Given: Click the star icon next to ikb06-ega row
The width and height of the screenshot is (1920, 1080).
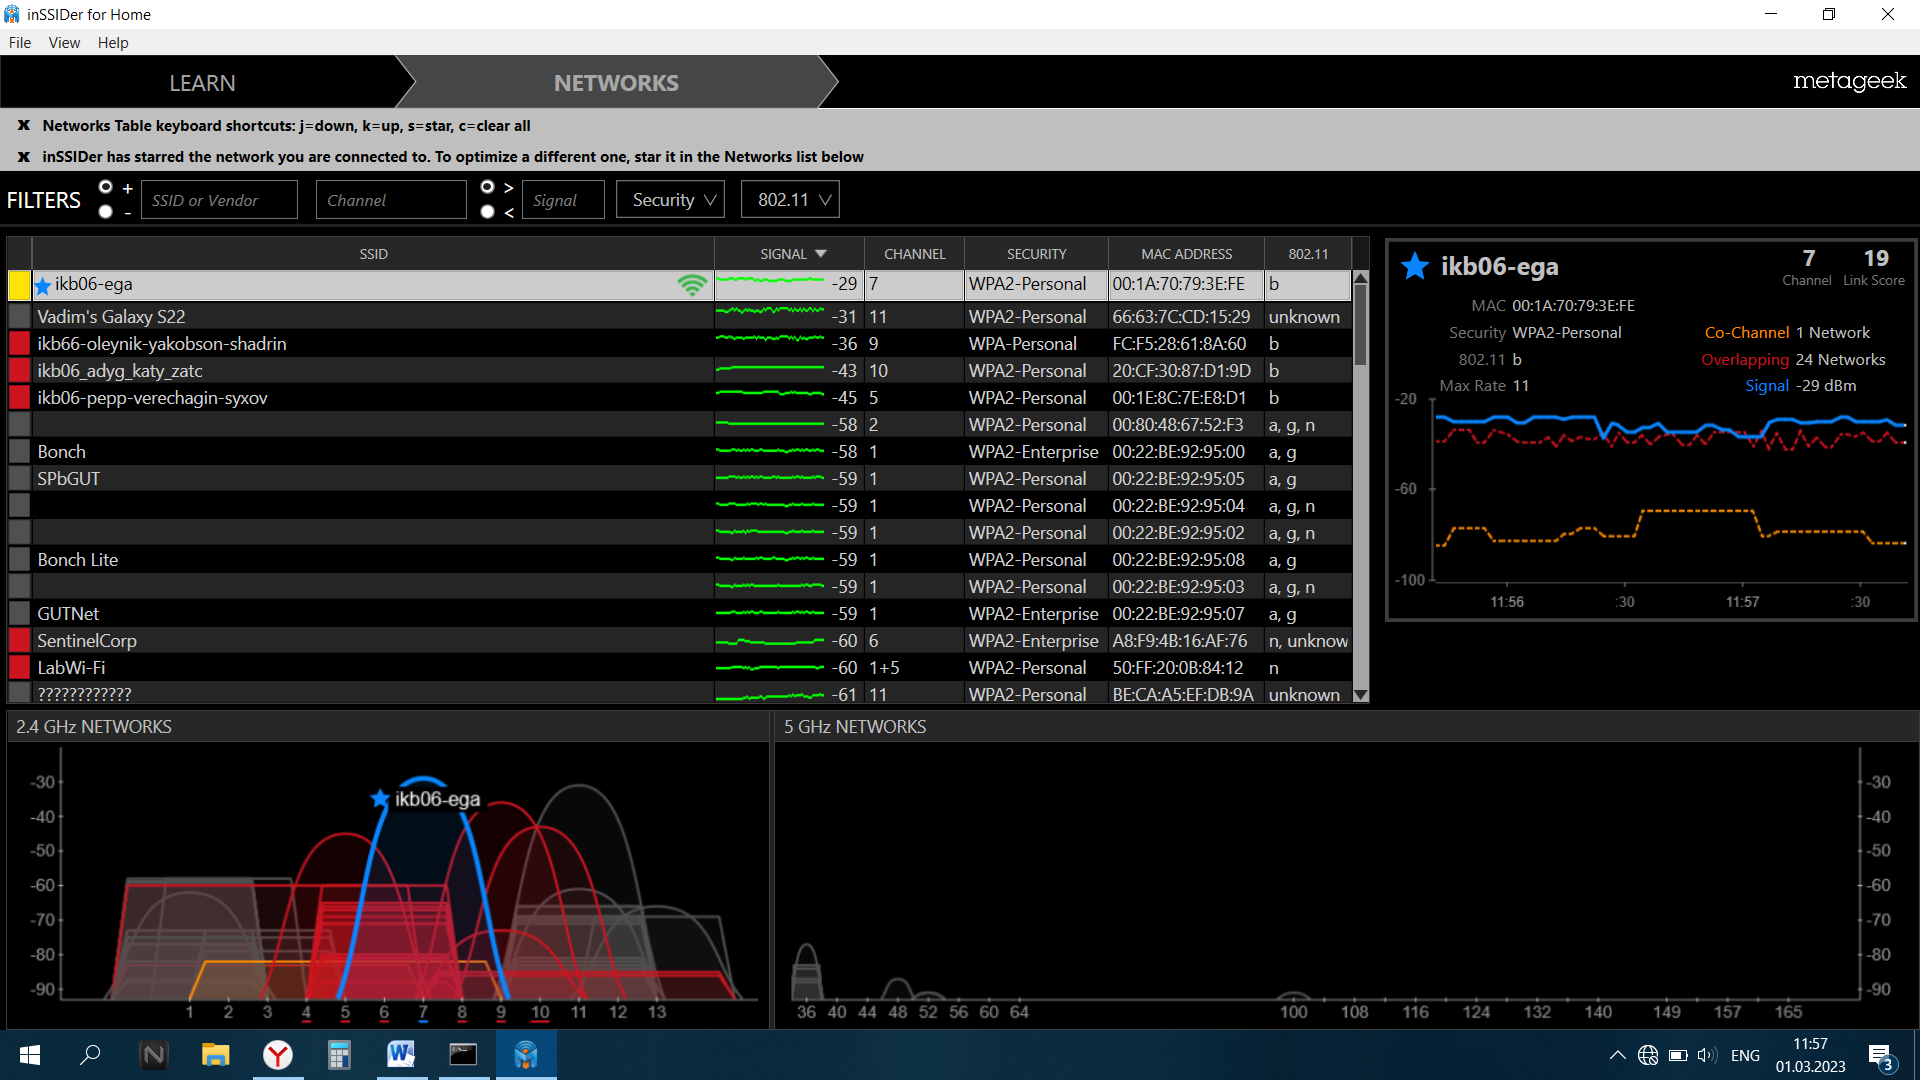Looking at the screenshot, I should (43, 286).
